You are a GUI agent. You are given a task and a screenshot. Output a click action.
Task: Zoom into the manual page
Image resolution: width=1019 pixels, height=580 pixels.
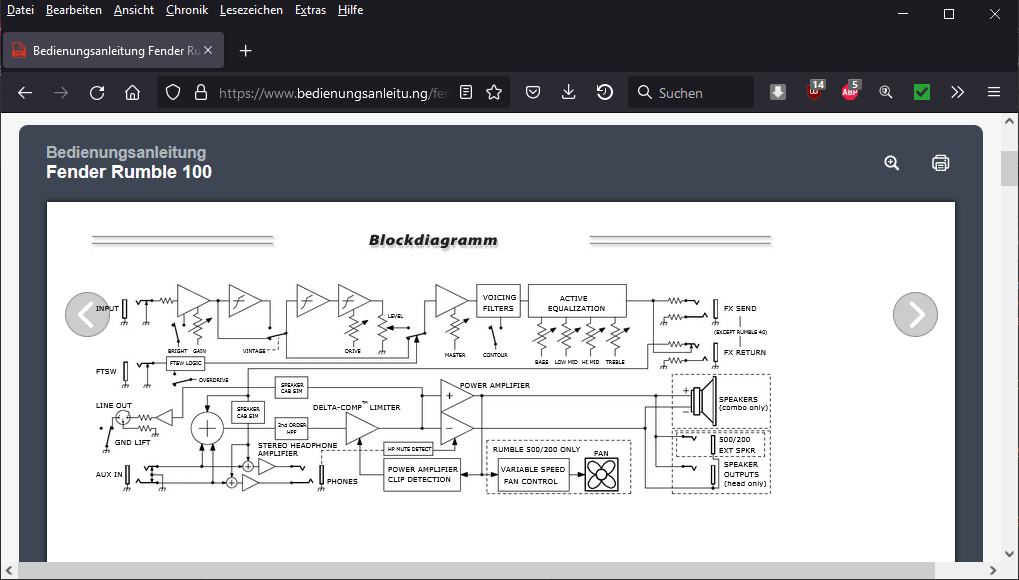892,163
